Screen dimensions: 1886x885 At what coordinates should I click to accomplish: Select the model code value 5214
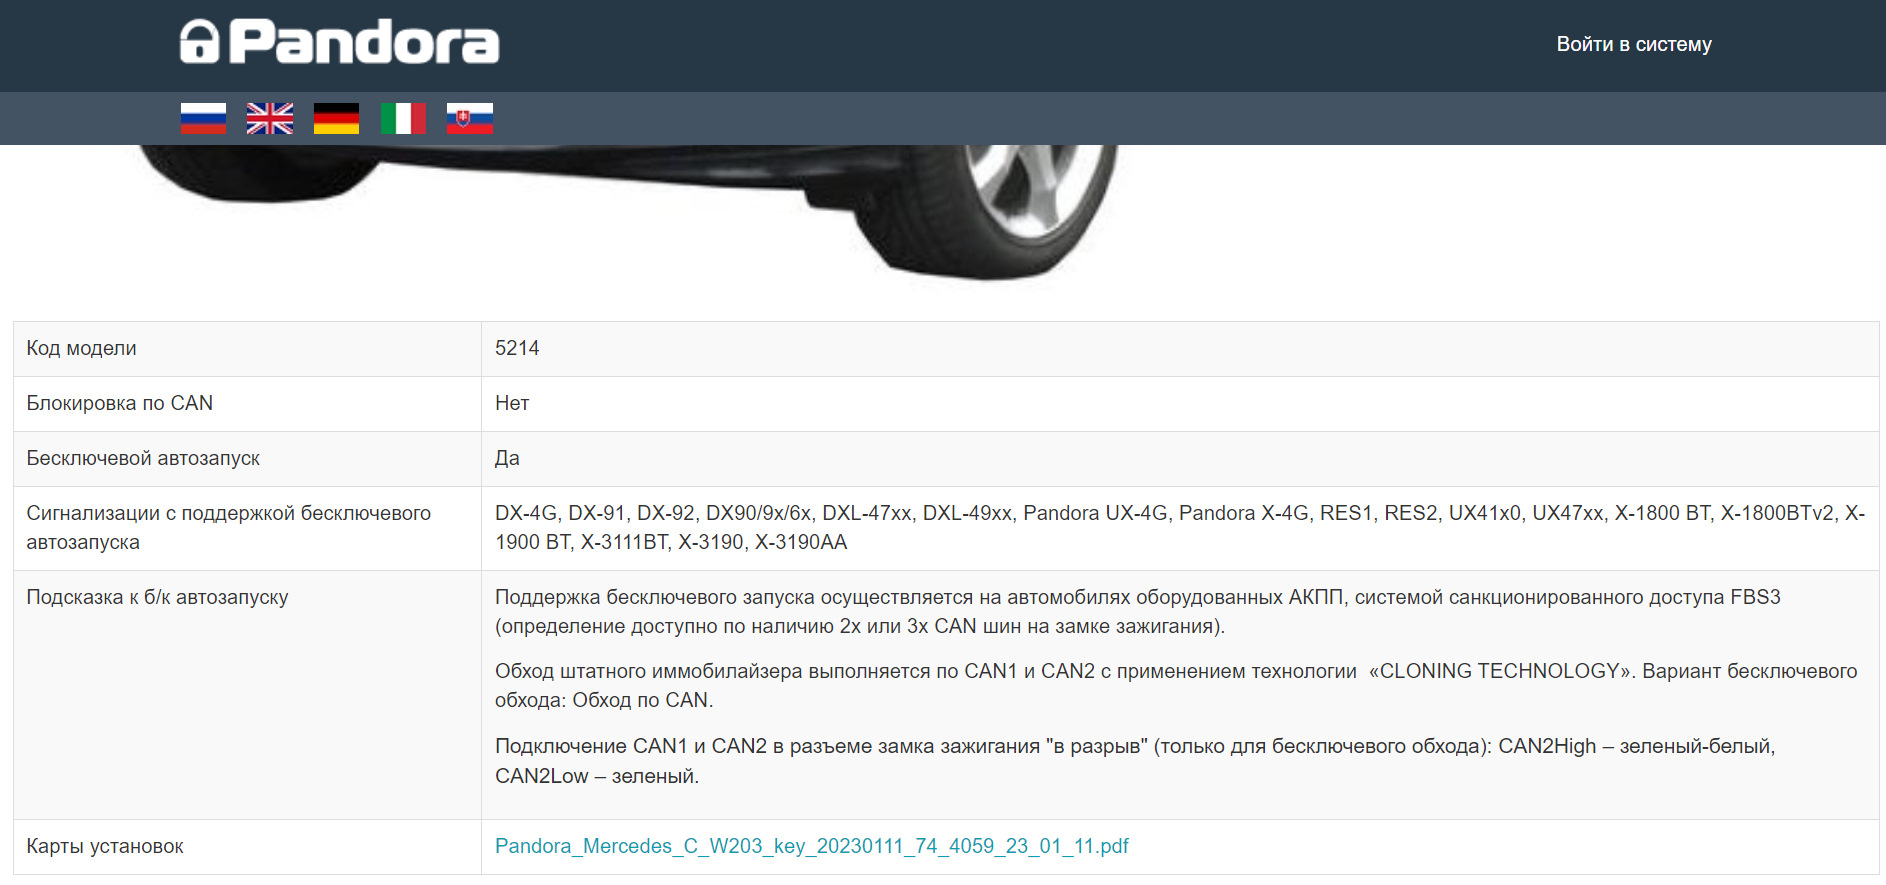click(x=517, y=348)
